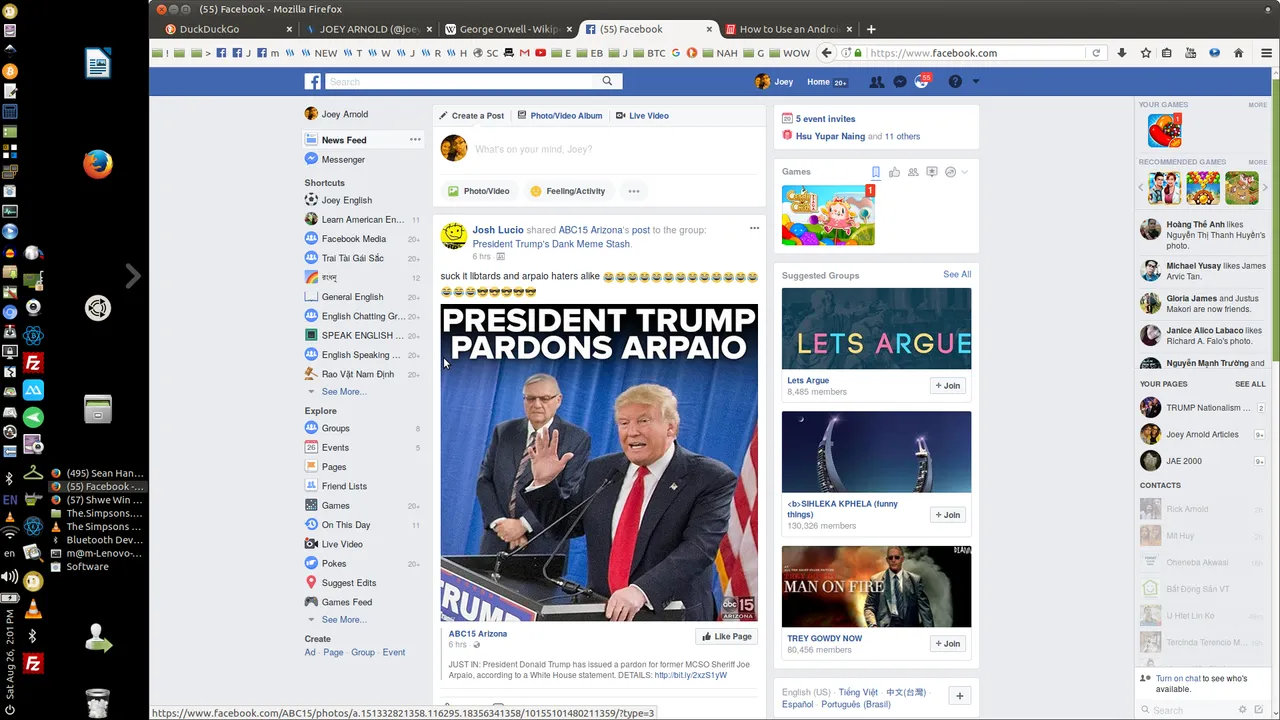Image resolution: width=1280 pixels, height=720 pixels.
Task: Click the Facebook search magnifier button
Action: (607, 82)
